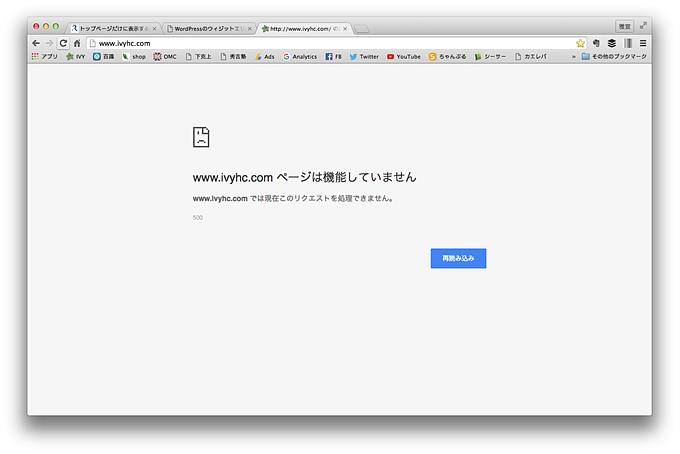Image resolution: width=680 pixels, height=454 pixels.
Task: Click the address bar showing www.ivyhc.com
Action: (330, 43)
